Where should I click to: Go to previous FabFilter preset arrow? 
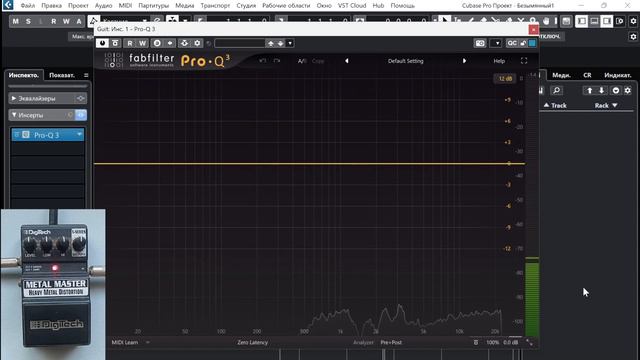click(347, 61)
